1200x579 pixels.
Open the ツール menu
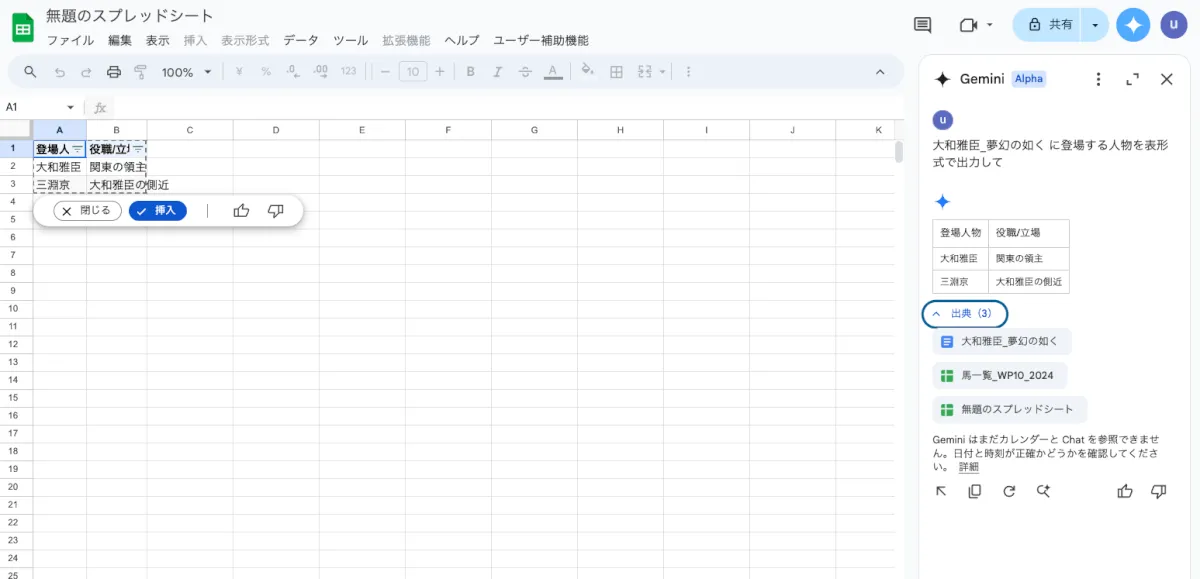tap(350, 41)
